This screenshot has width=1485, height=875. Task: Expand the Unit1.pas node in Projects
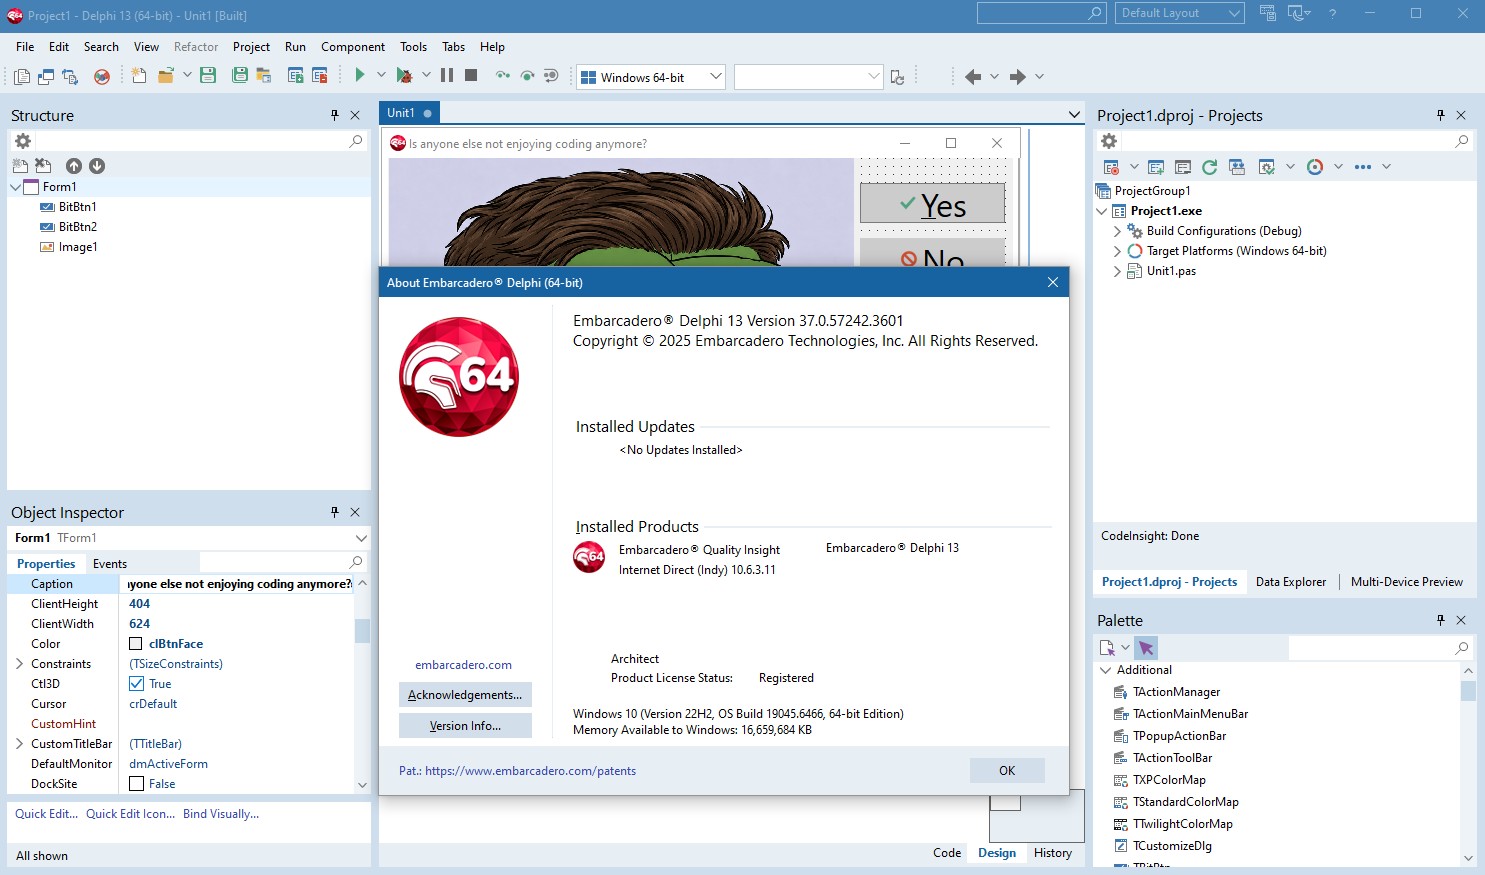[x=1117, y=271]
